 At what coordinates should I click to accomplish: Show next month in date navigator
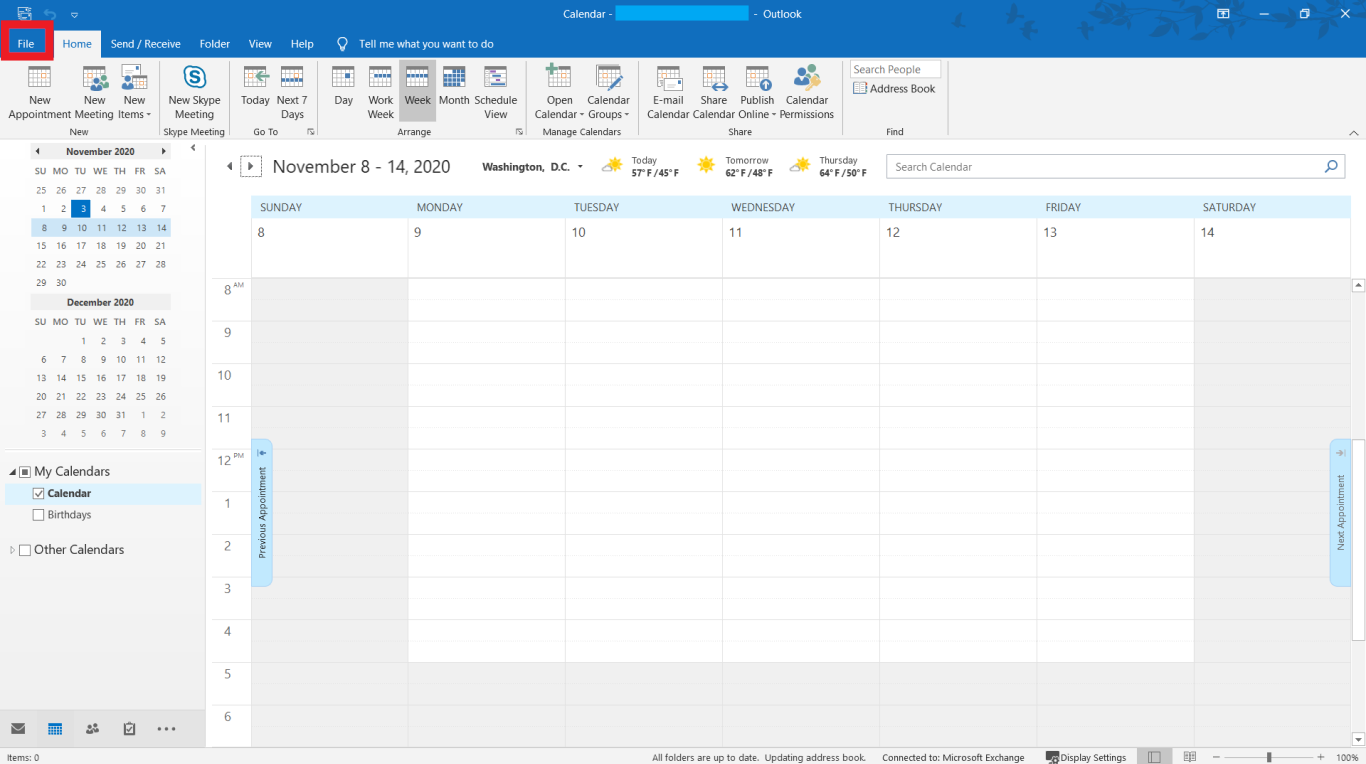click(163, 152)
